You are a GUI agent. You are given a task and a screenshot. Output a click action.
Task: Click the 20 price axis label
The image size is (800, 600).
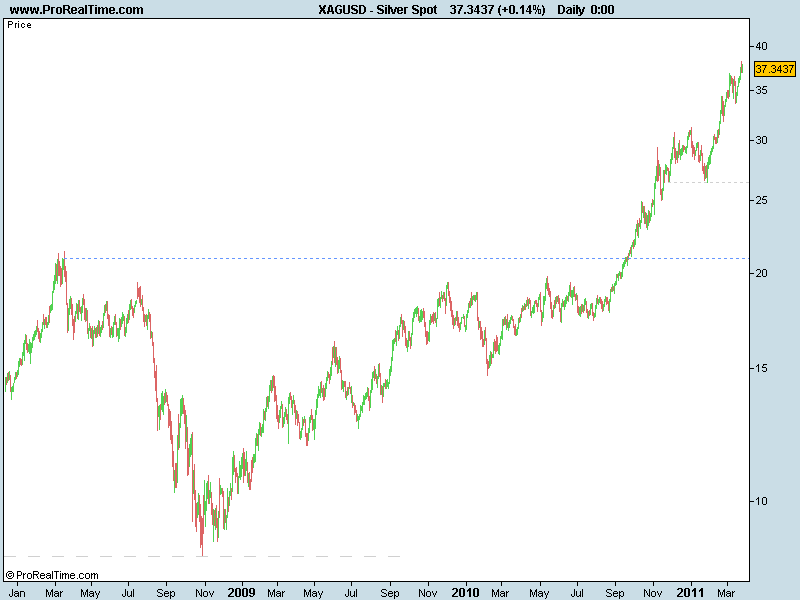coord(761,273)
